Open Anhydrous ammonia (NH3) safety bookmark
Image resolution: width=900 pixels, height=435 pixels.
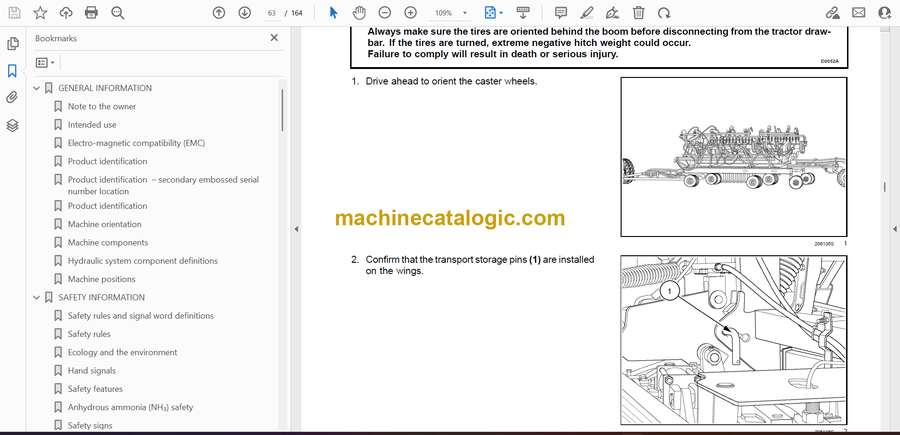point(130,407)
